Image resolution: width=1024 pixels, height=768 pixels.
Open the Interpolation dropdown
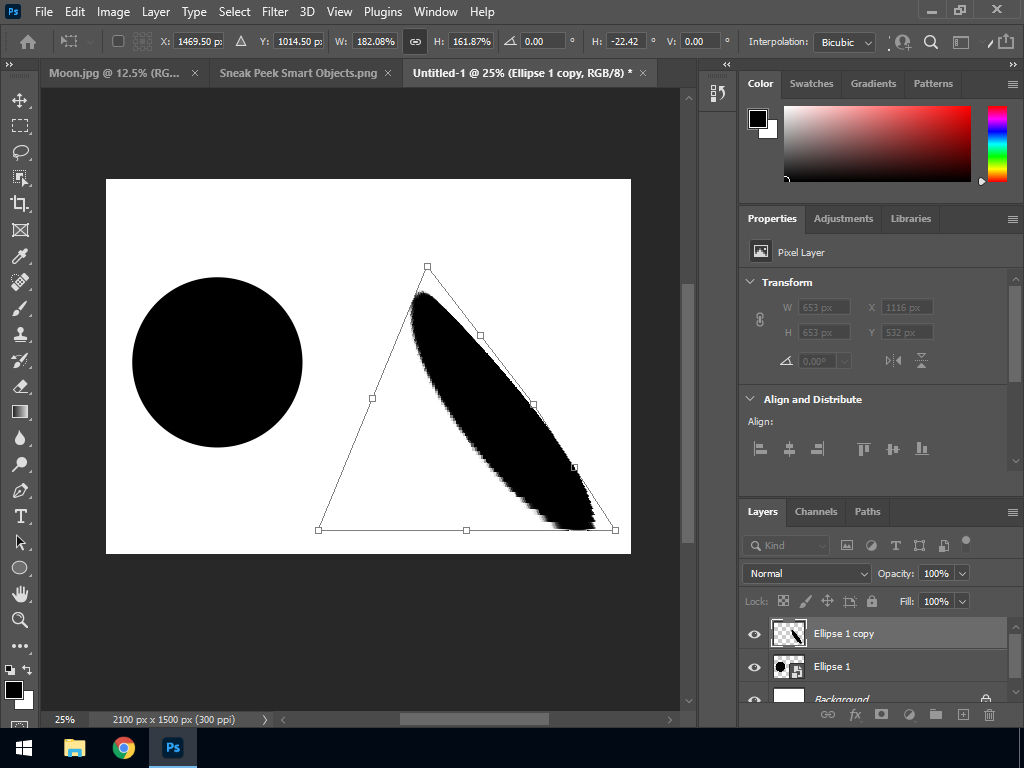(x=846, y=42)
